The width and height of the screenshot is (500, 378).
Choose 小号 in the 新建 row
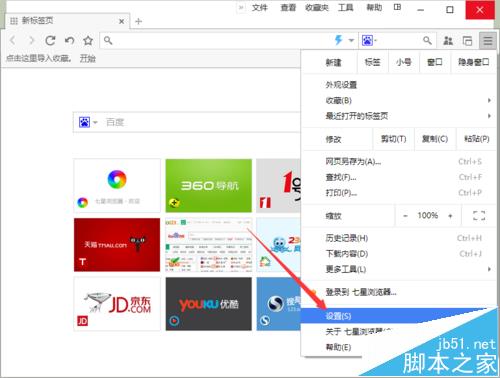coord(404,62)
